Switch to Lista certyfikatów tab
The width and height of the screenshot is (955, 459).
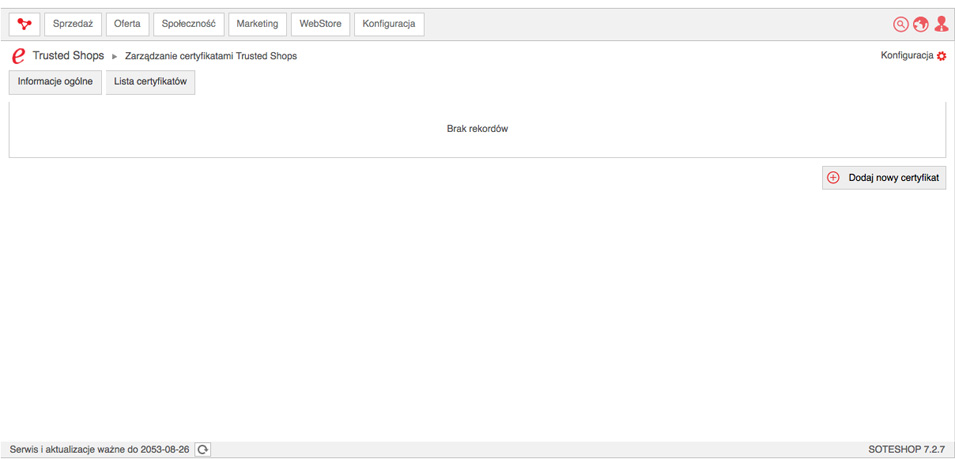(150, 82)
